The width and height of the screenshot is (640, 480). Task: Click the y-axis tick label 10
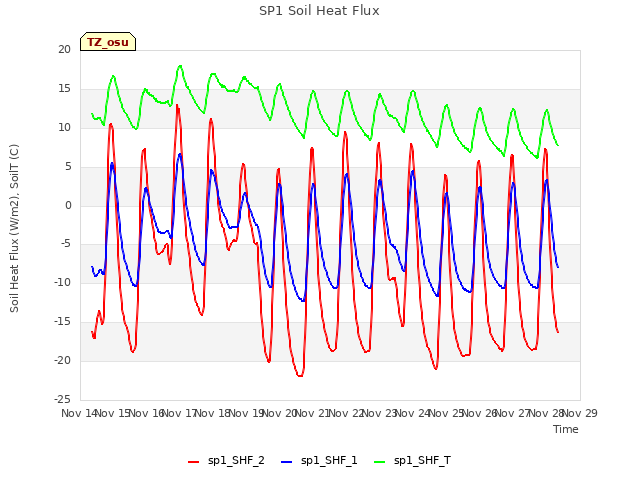coord(64,127)
